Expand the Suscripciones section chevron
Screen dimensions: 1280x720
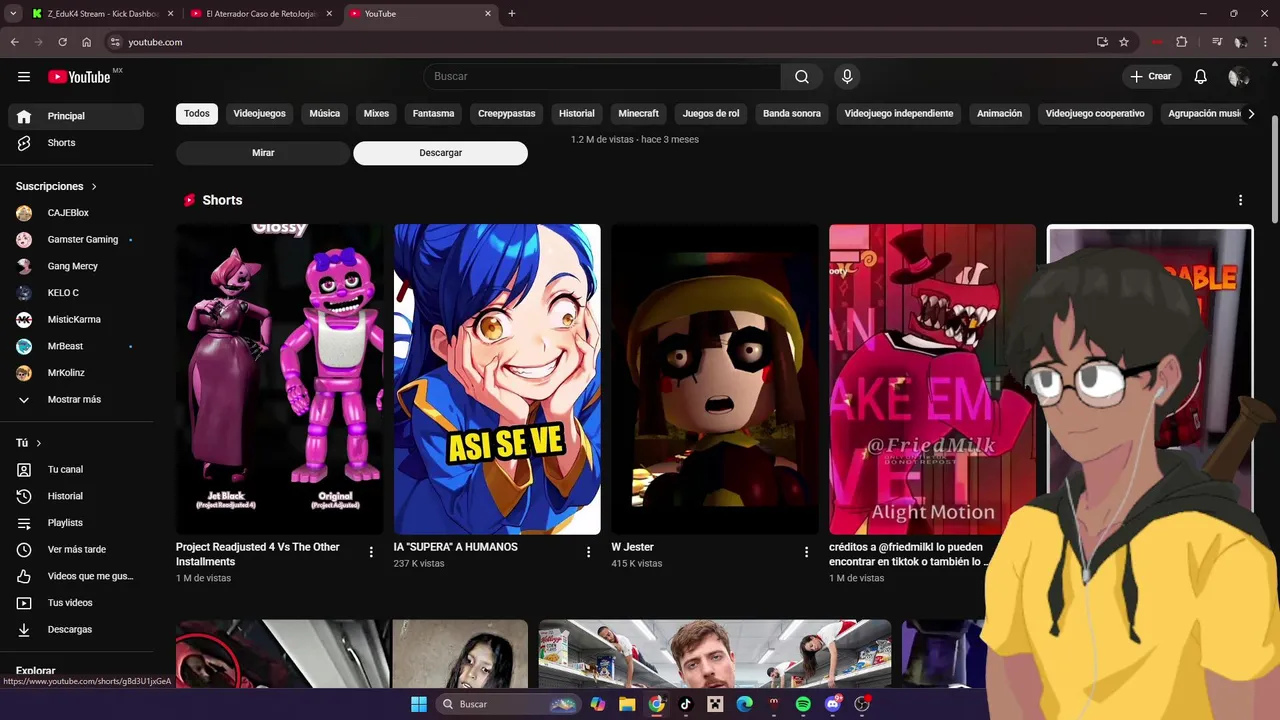(x=94, y=187)
